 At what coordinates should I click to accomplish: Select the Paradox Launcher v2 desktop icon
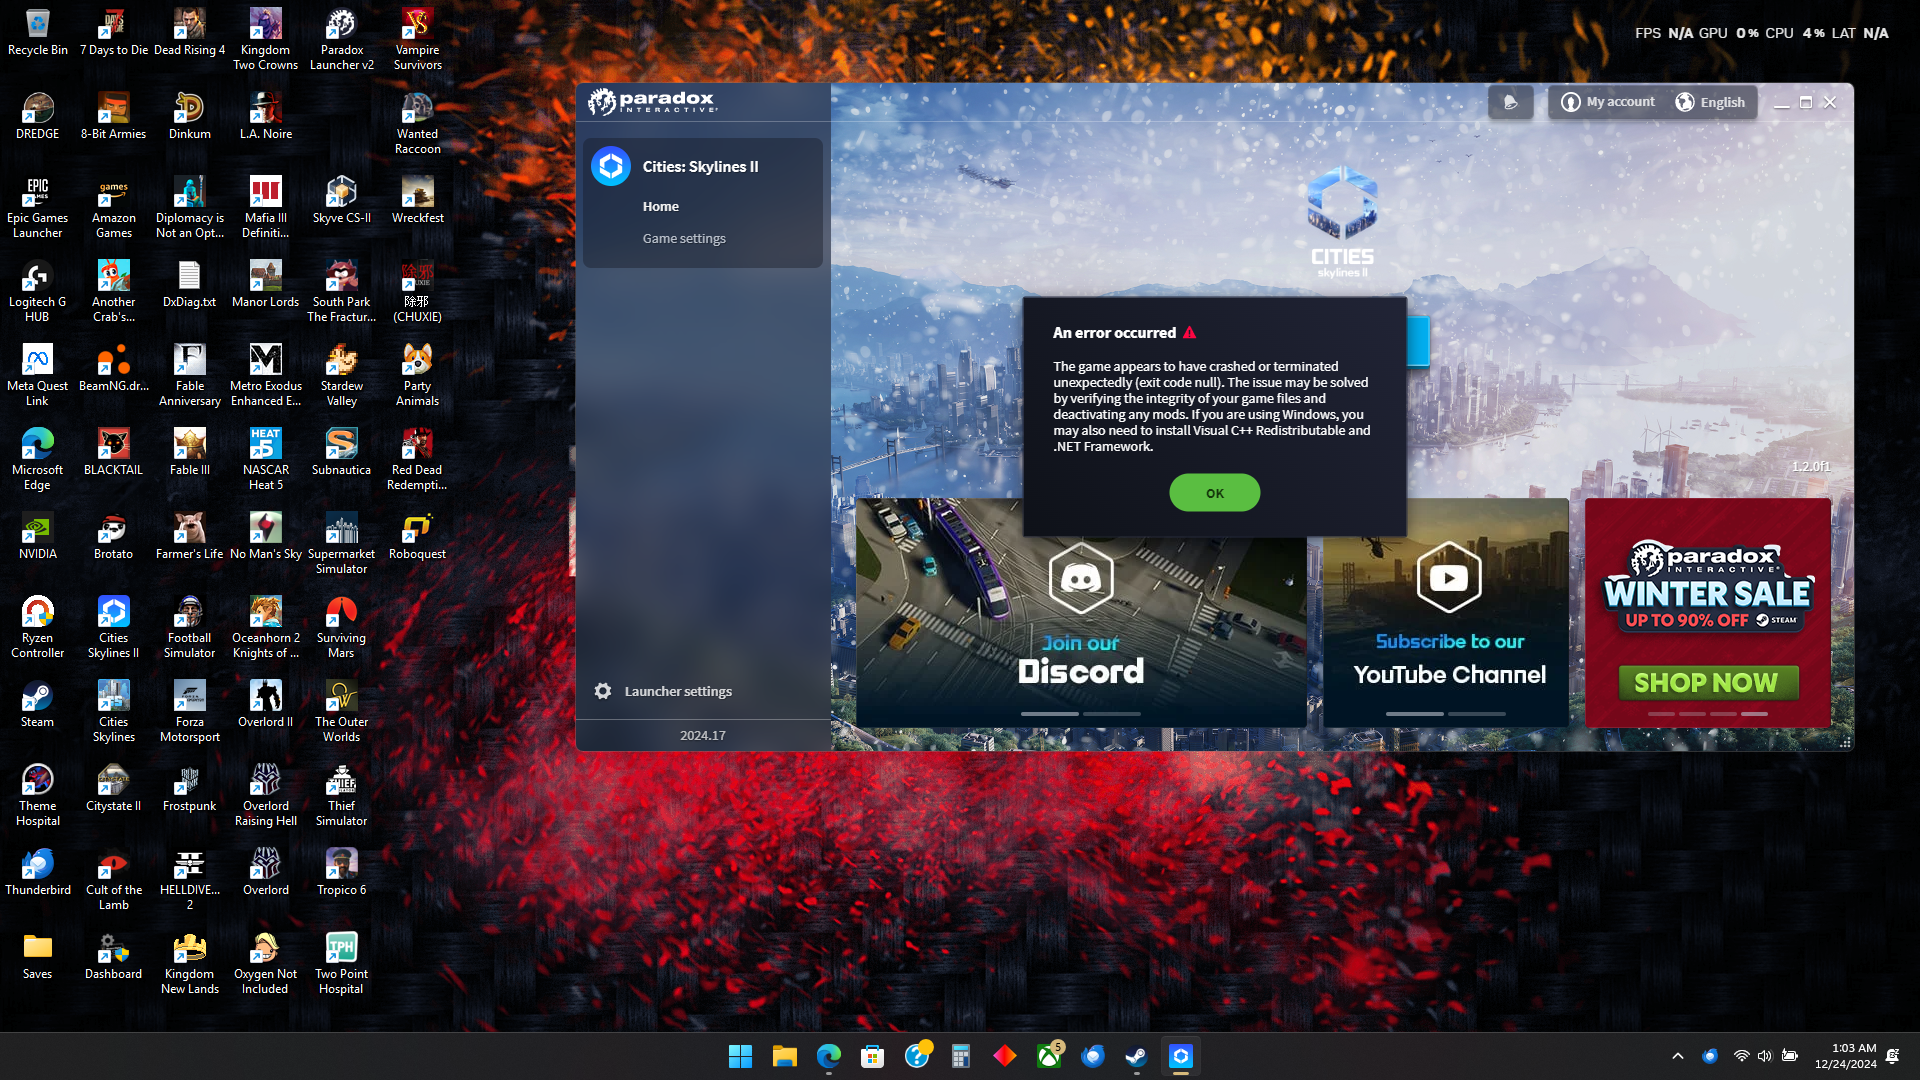point(341,40)
